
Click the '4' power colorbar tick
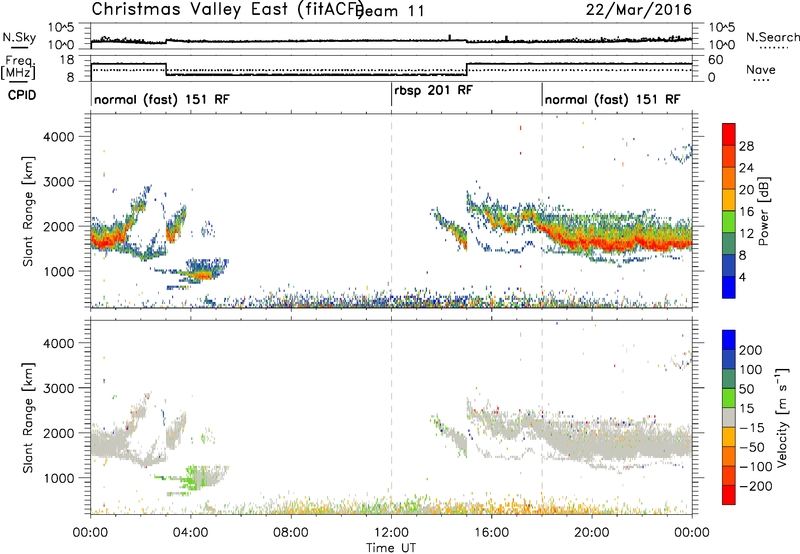coord(743,278)
